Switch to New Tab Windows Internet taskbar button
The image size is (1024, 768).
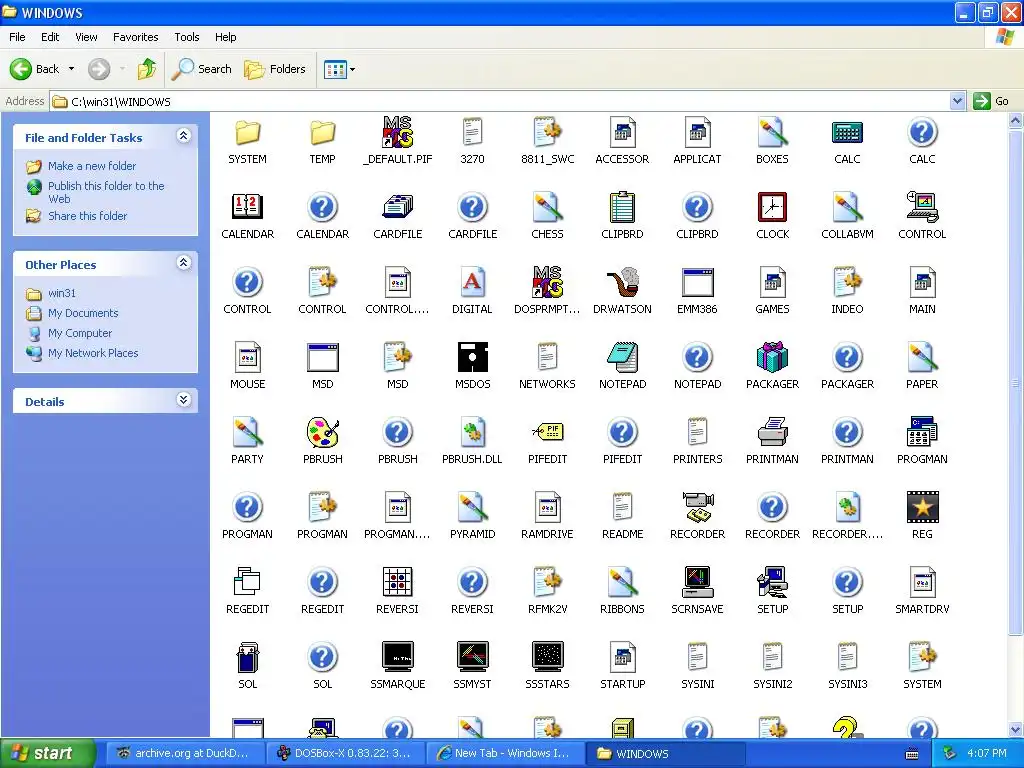coord(505,753)
